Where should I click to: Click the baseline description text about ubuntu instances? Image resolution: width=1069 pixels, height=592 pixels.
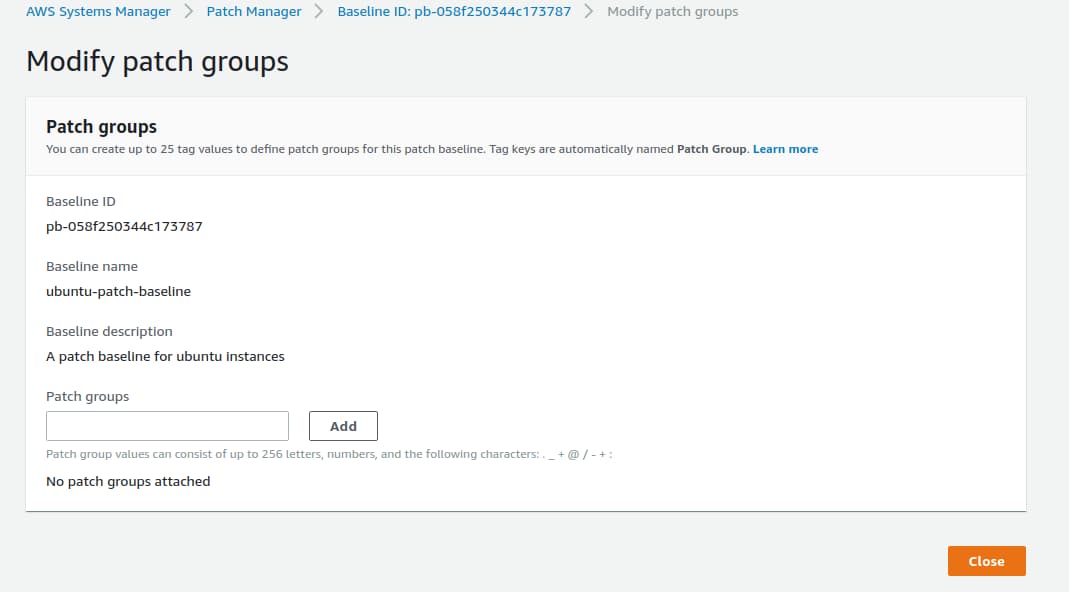tap(165, 356)
